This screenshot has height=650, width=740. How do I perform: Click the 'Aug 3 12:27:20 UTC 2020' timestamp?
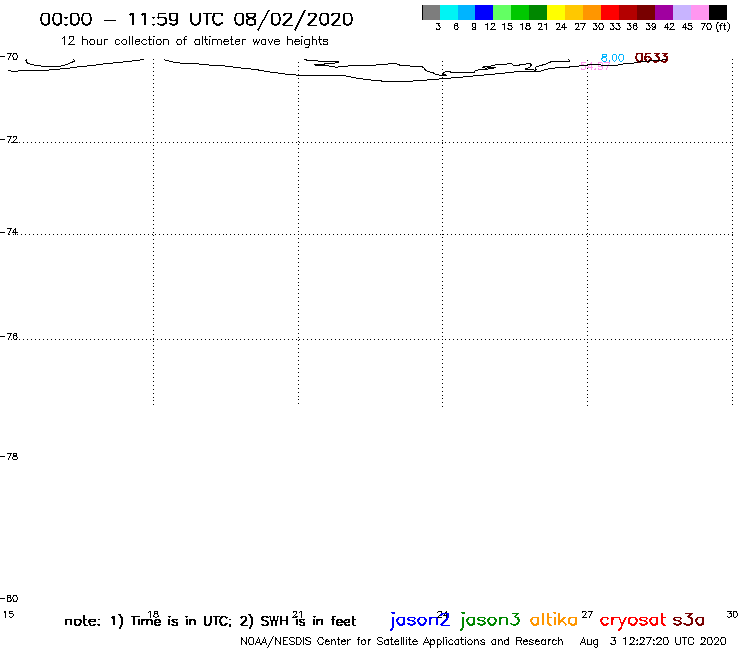653,642
